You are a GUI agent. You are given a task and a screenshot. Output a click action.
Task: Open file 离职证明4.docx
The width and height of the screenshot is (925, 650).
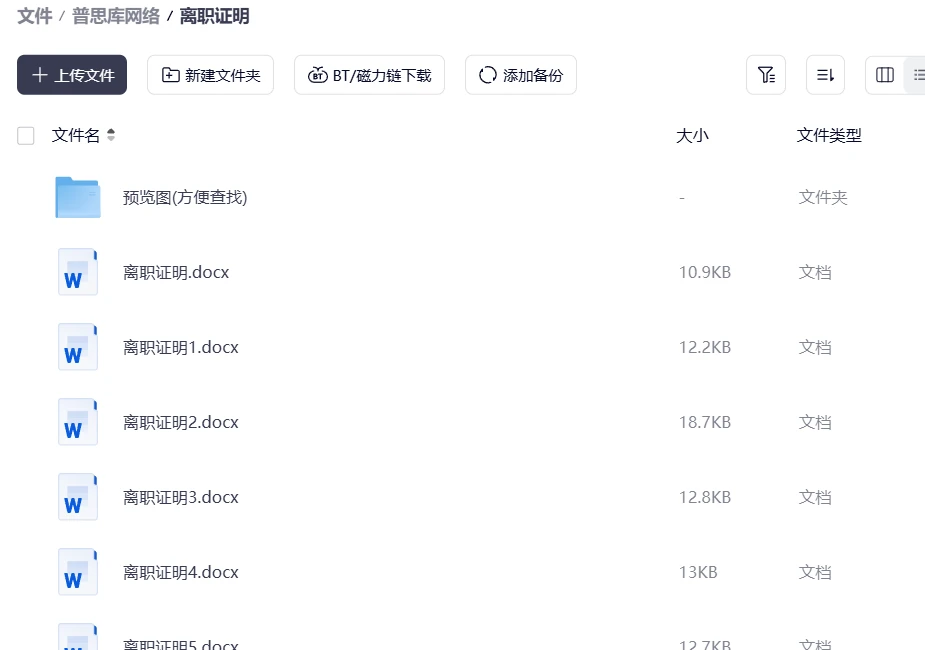click(181, 572)
